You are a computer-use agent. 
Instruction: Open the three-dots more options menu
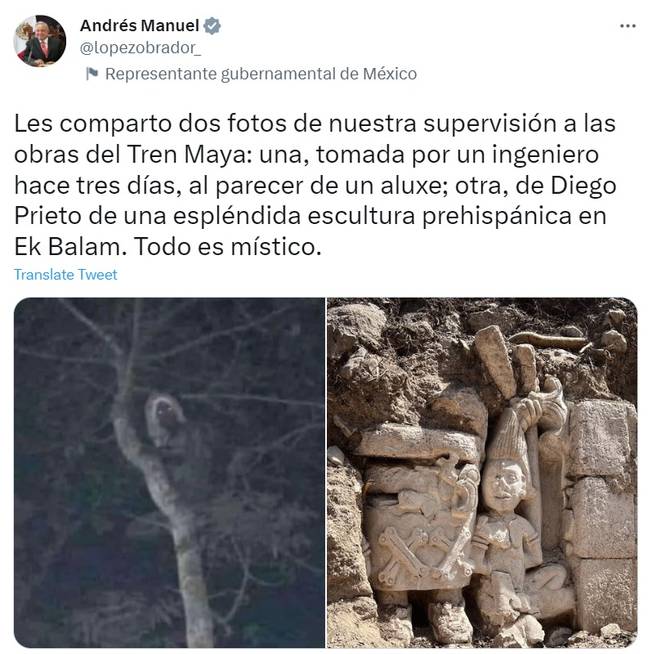[x=628, y=26]
